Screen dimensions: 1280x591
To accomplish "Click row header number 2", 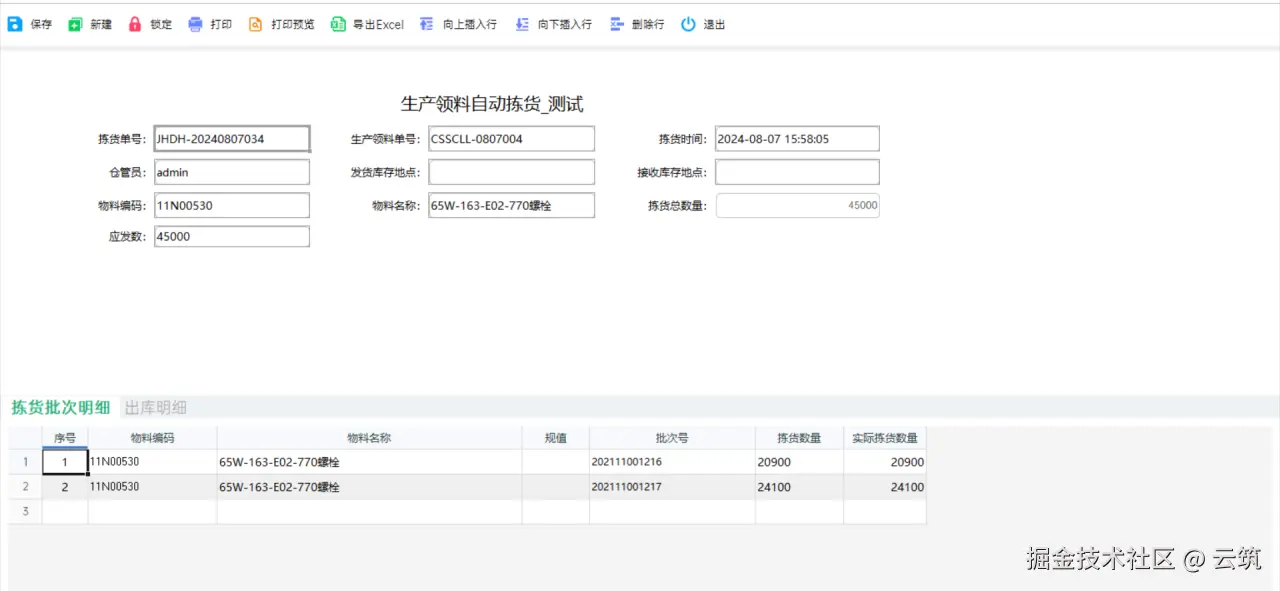I will (25, 487).
